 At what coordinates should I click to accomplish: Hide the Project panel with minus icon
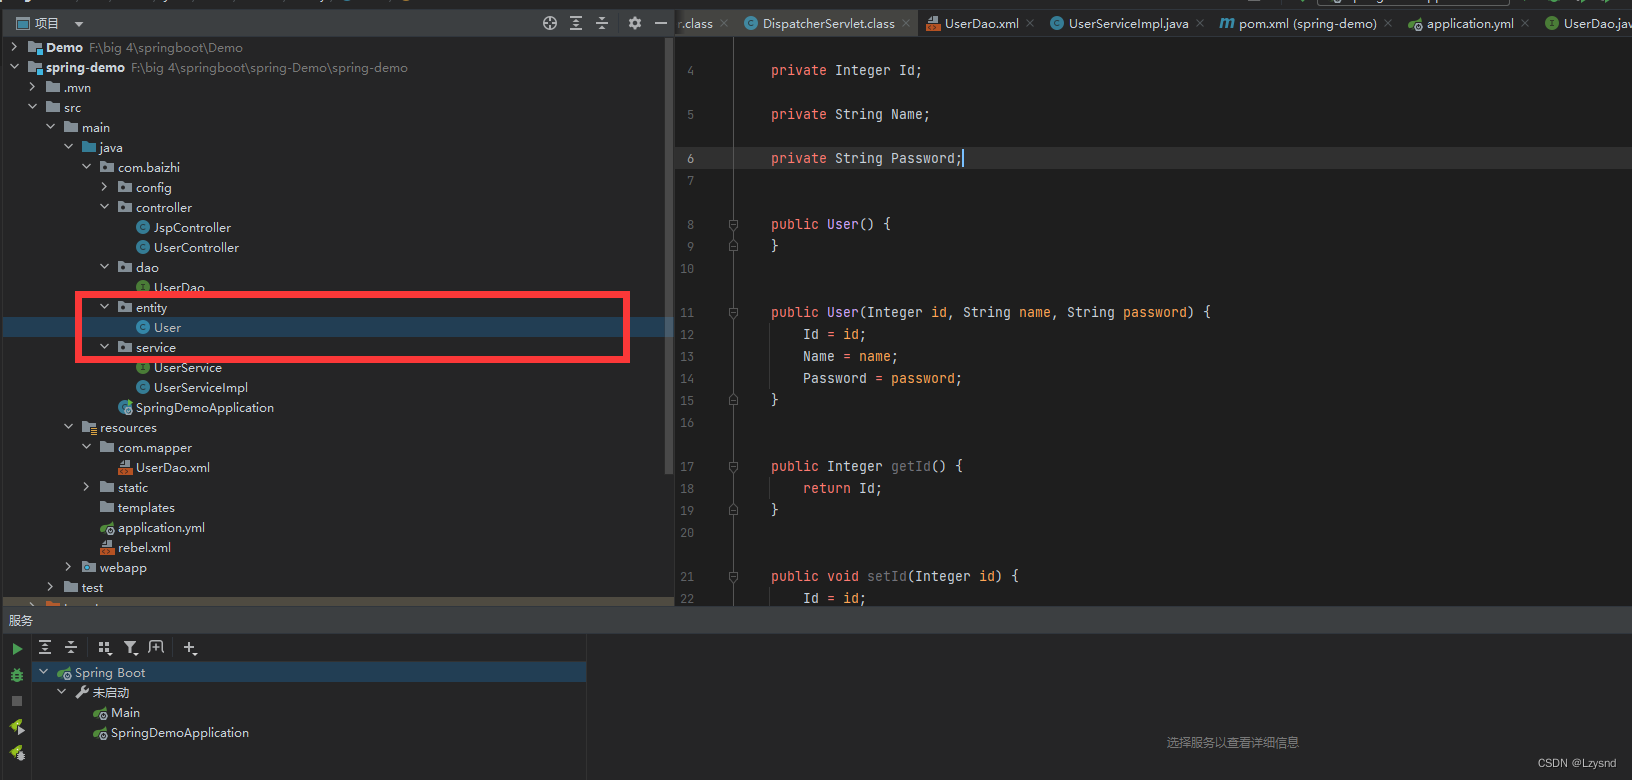click(661, 23)
